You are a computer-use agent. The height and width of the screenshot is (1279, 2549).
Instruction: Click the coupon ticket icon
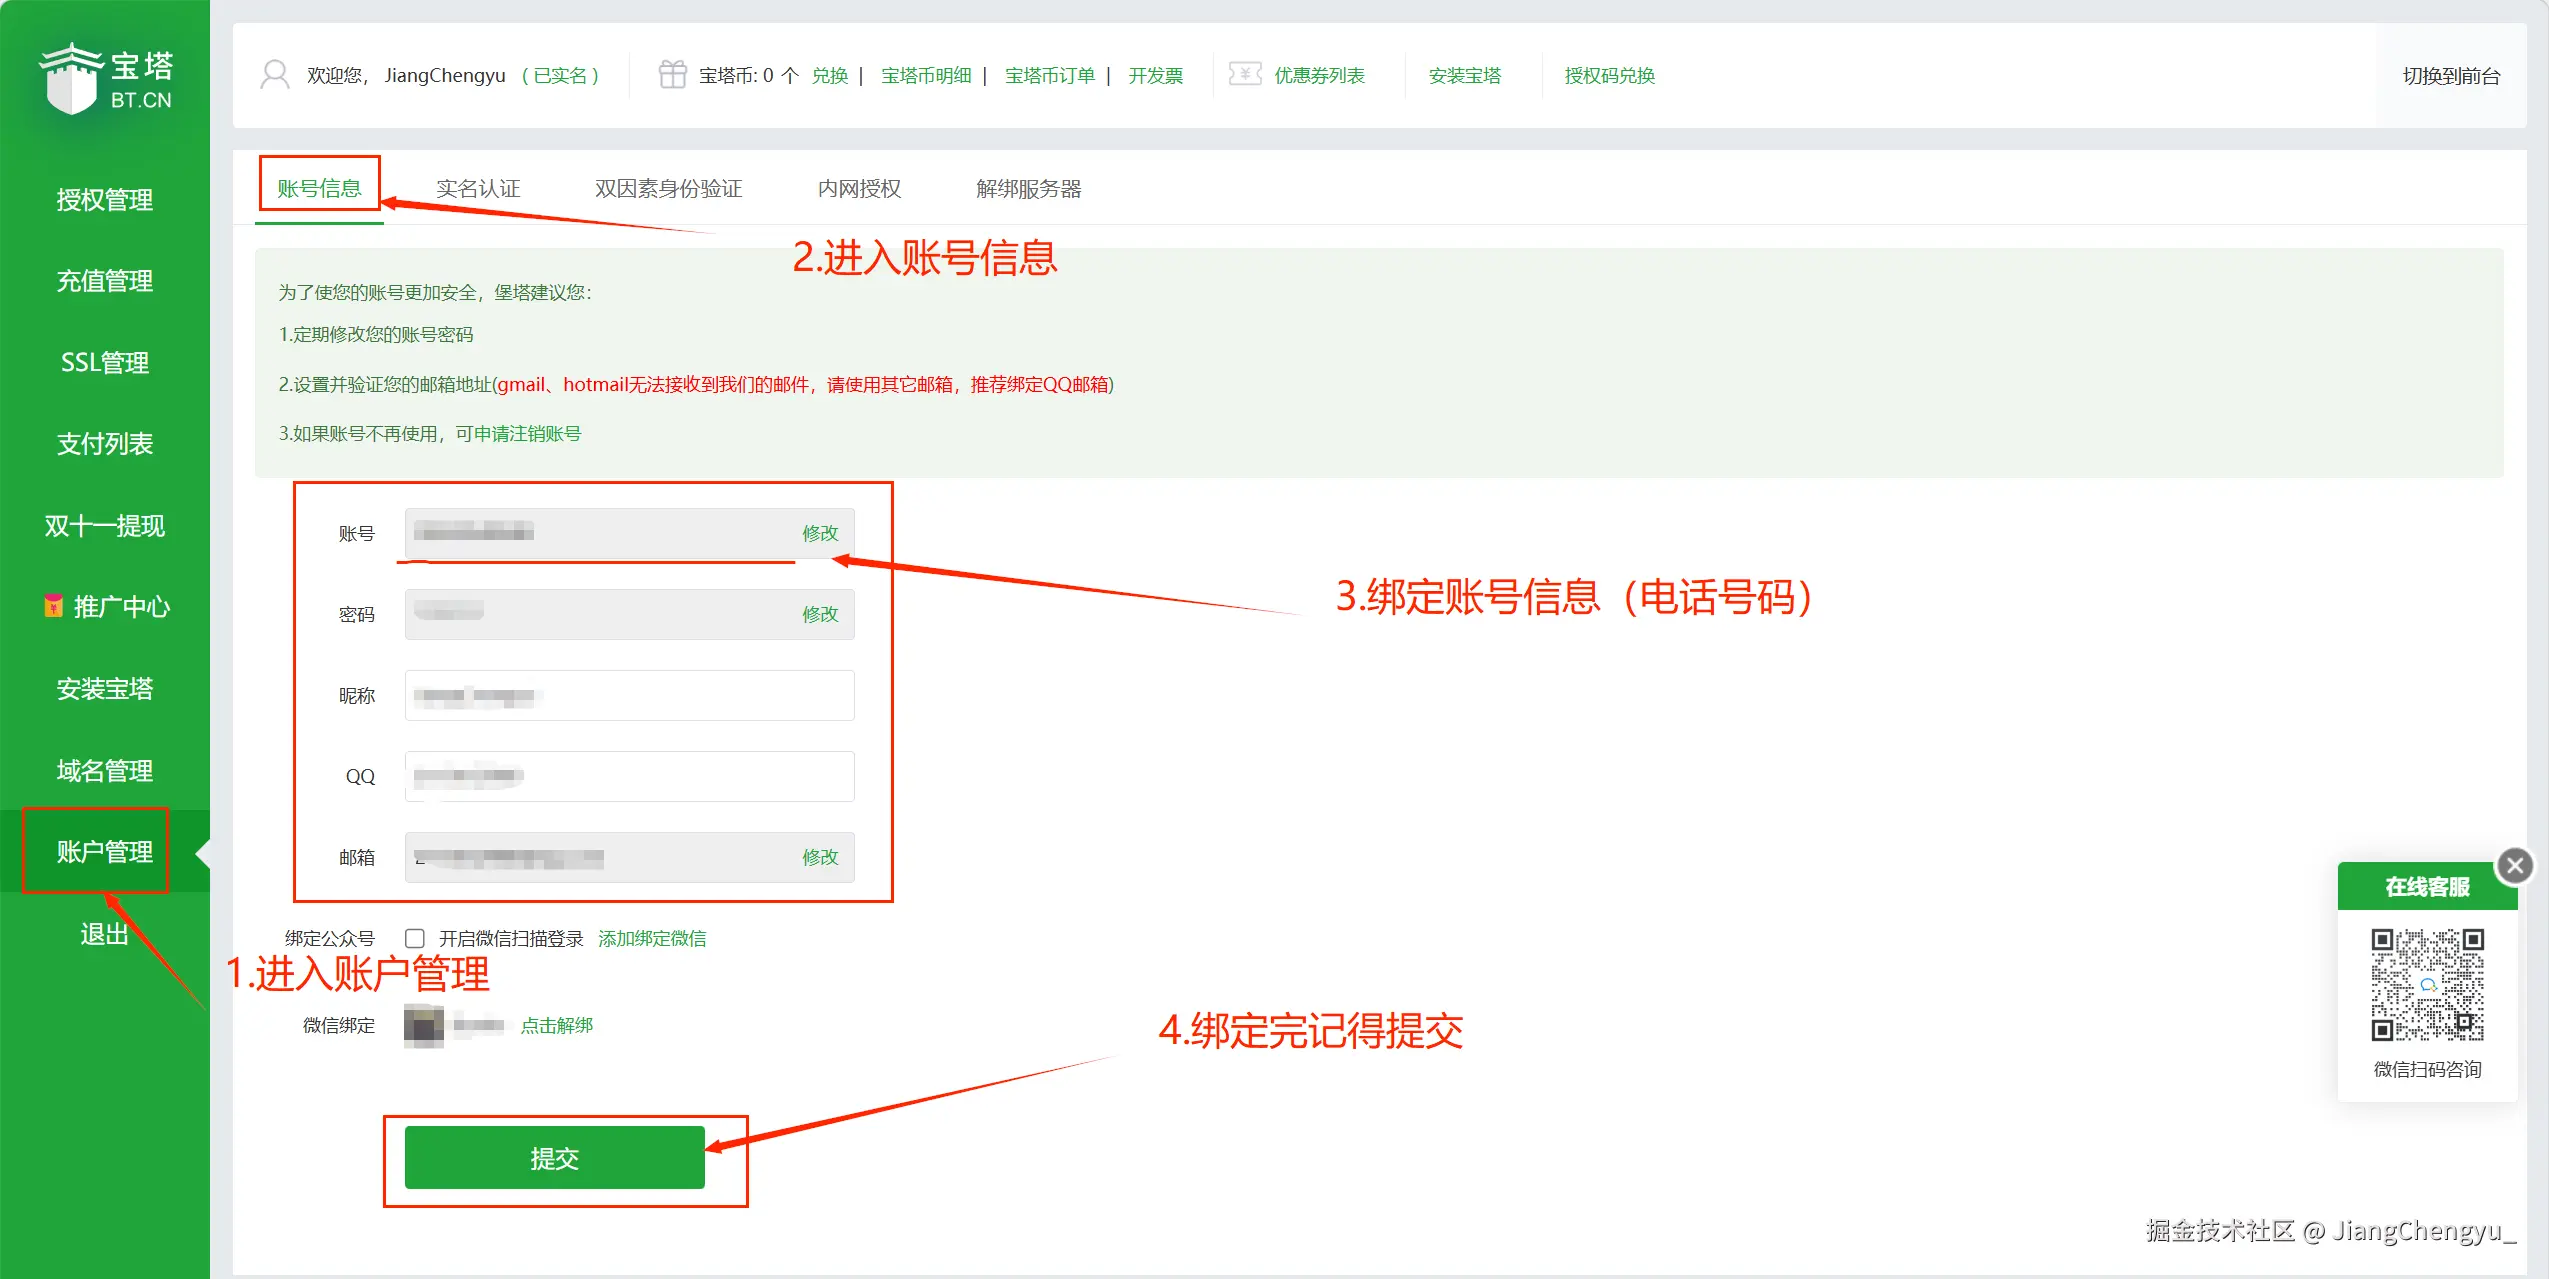[x=1244, y=75]
